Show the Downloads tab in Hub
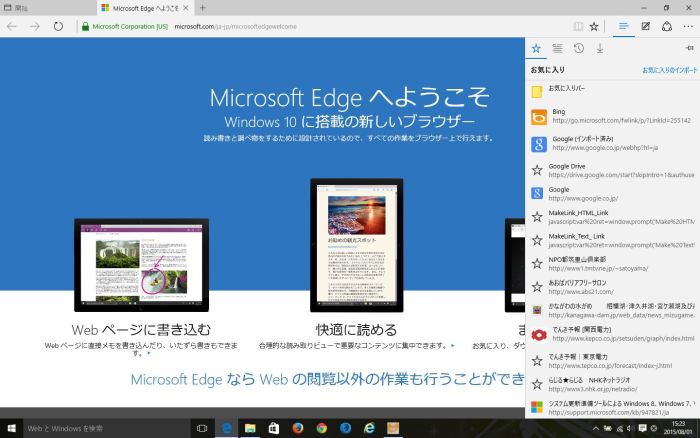700x438 pixels. click(x=600, y=48)
